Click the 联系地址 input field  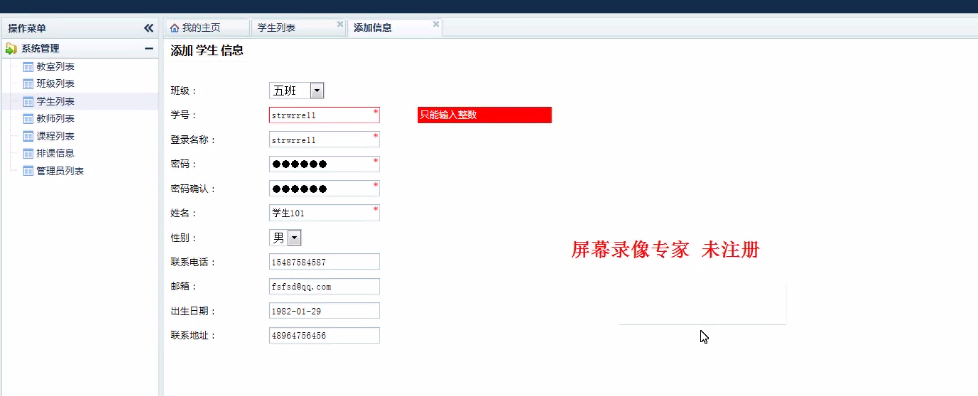pos(324,336)
